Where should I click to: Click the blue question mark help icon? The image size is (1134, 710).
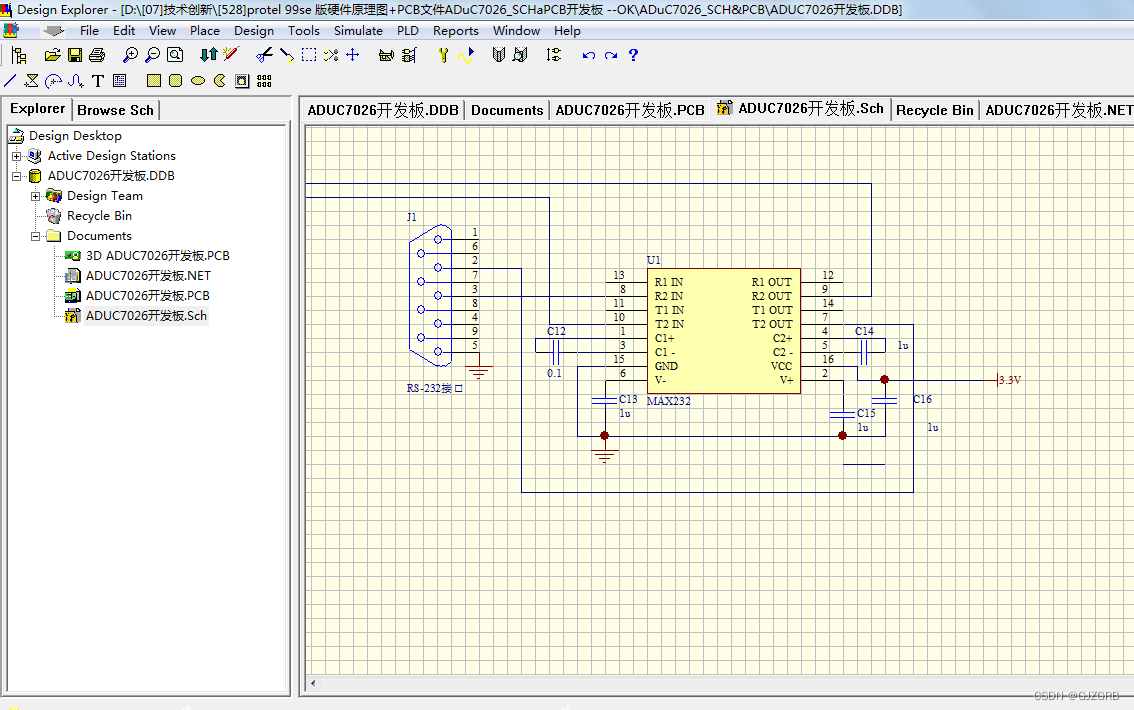(634, 55)
